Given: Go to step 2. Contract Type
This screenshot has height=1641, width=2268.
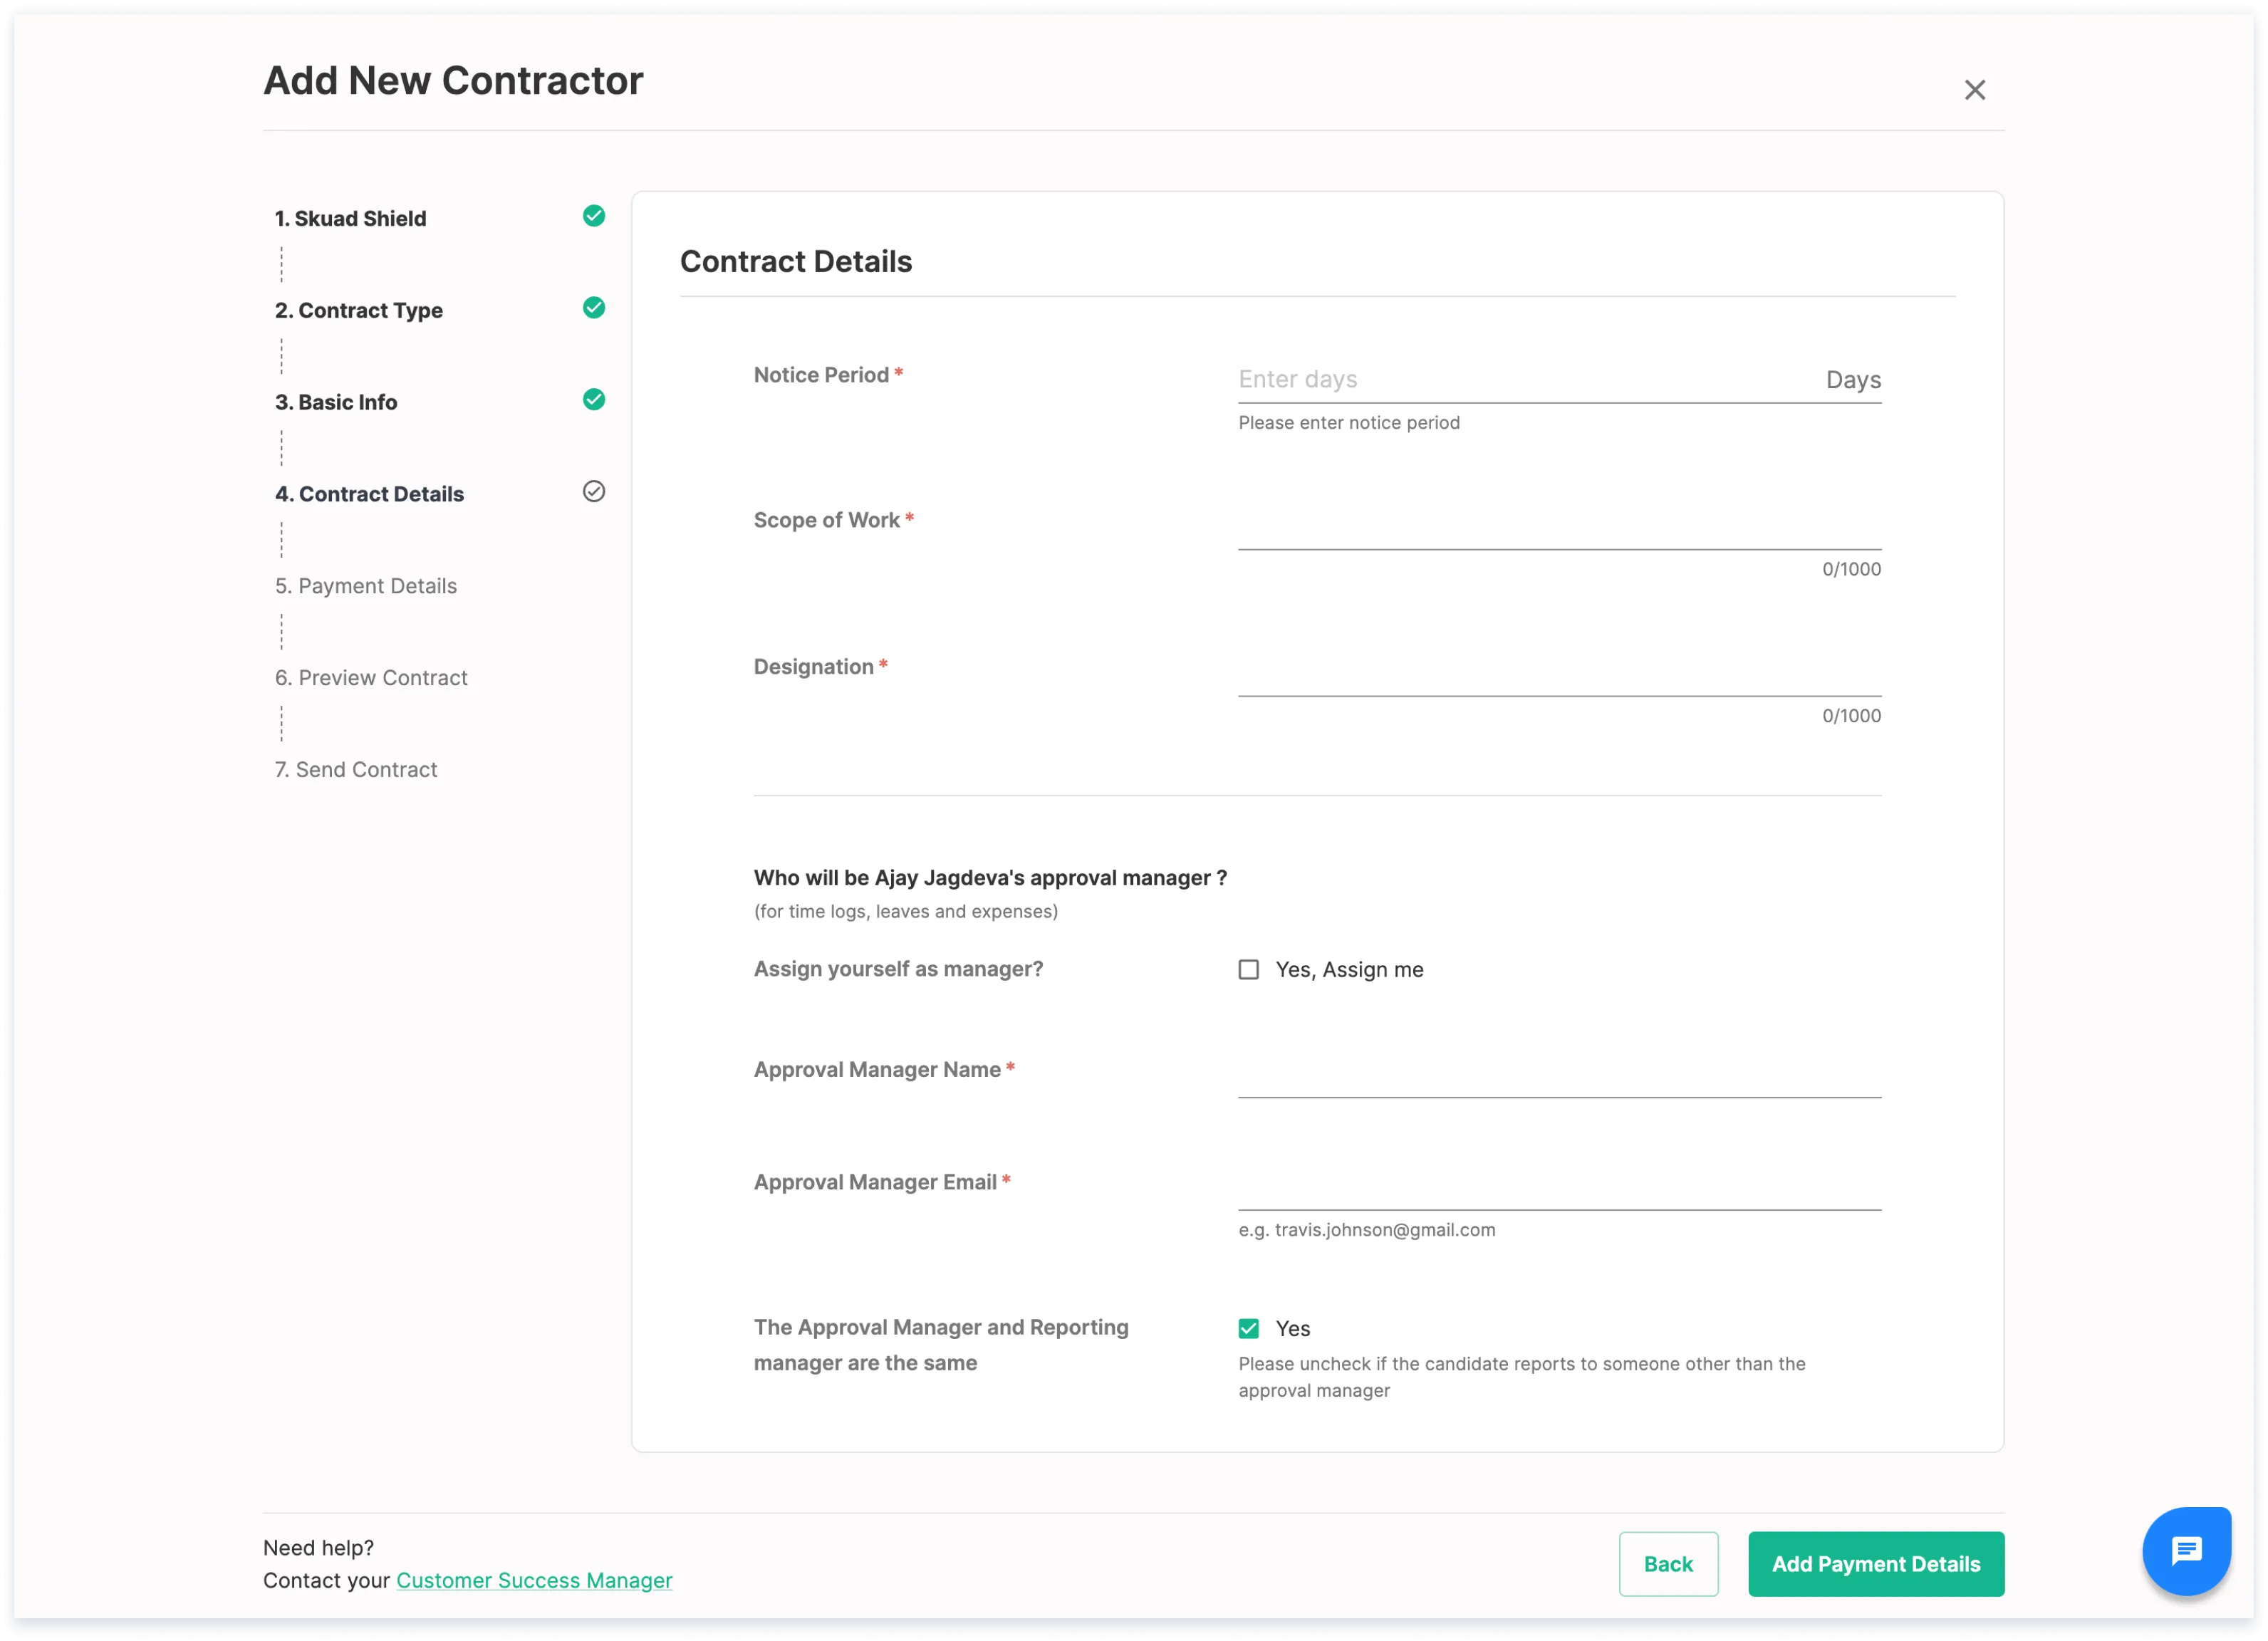Looking at the screenshot, I should [359, 310].
